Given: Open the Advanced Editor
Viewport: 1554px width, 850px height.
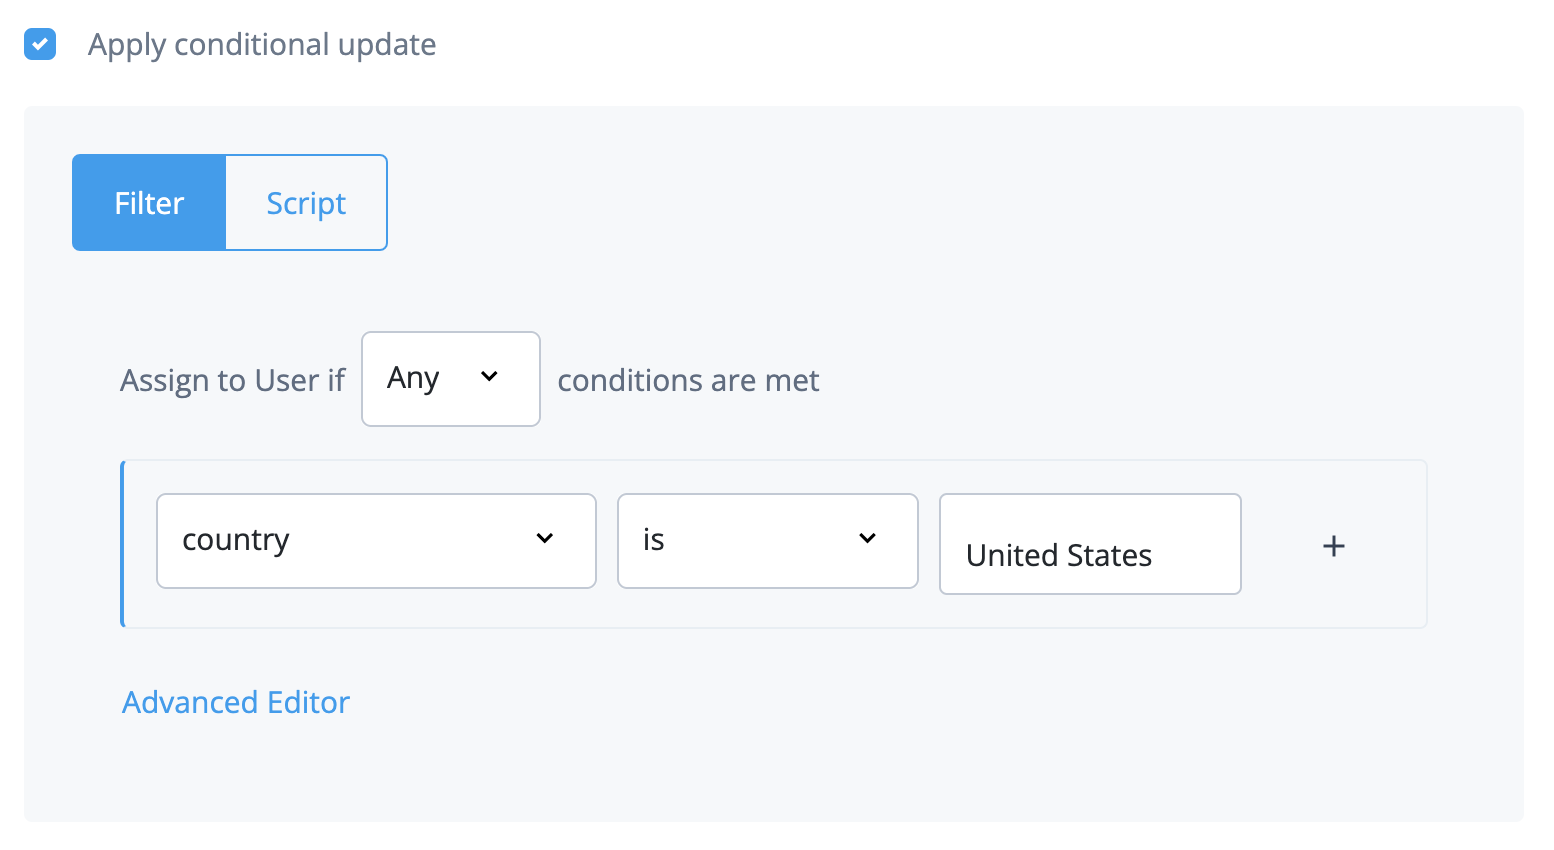Looking at the screenshot, I should [235, 702].
